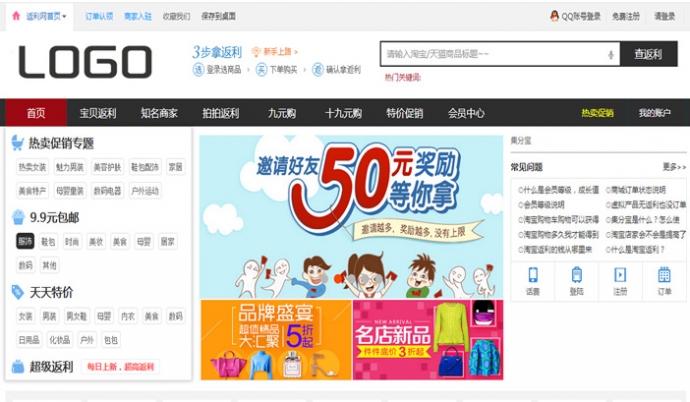
Task: Open 我的账户 in the nav bar
Action: 654,113
